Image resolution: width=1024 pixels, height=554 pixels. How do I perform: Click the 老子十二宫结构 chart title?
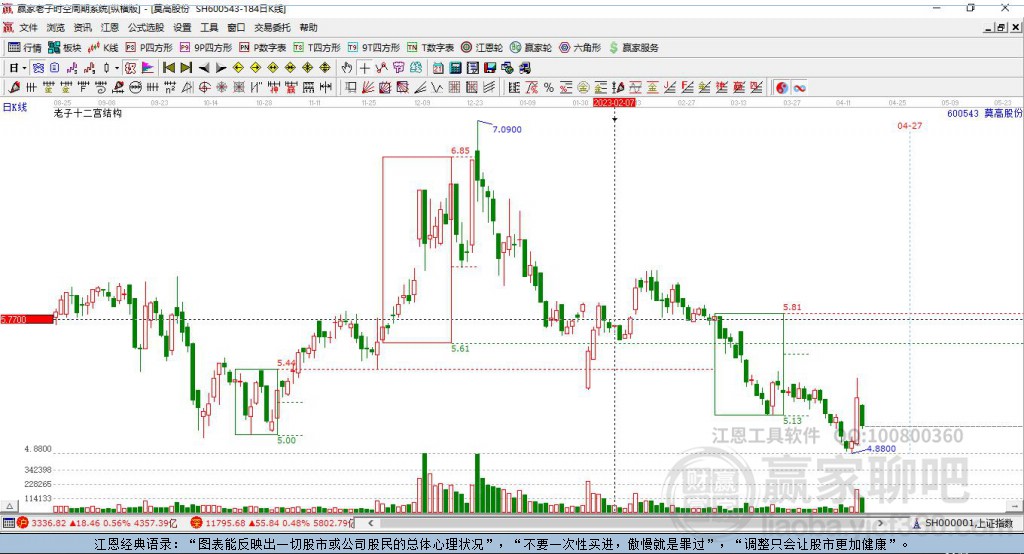(88, 113)
